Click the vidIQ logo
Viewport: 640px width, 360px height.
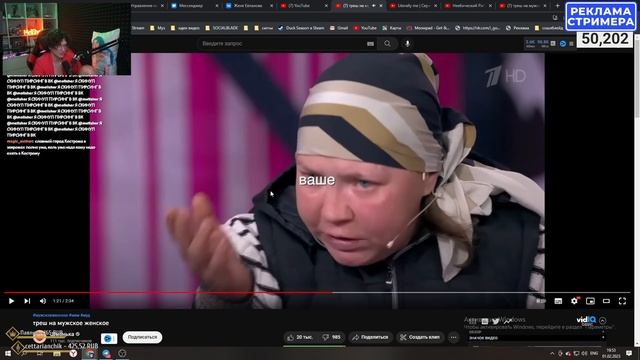coord(586,320)
